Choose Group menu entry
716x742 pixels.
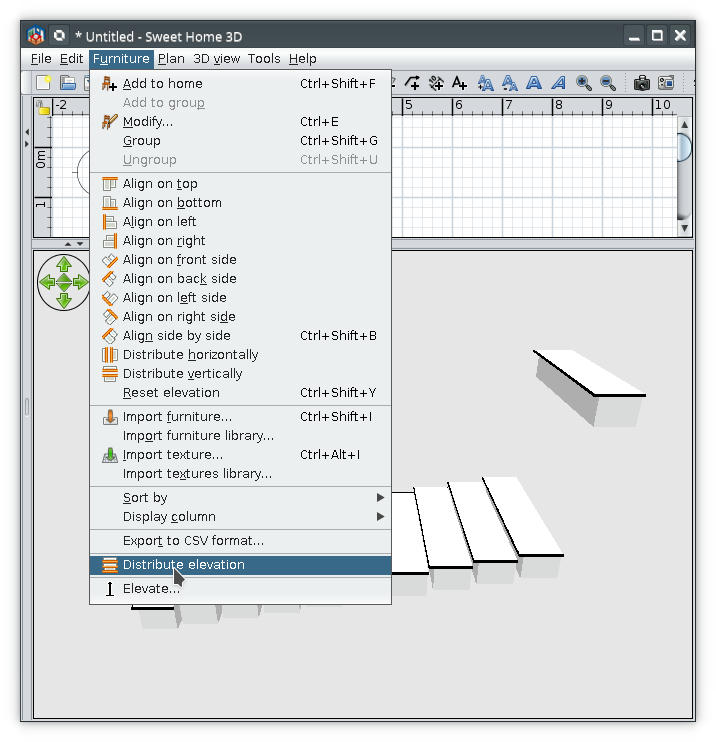[240, 141]
